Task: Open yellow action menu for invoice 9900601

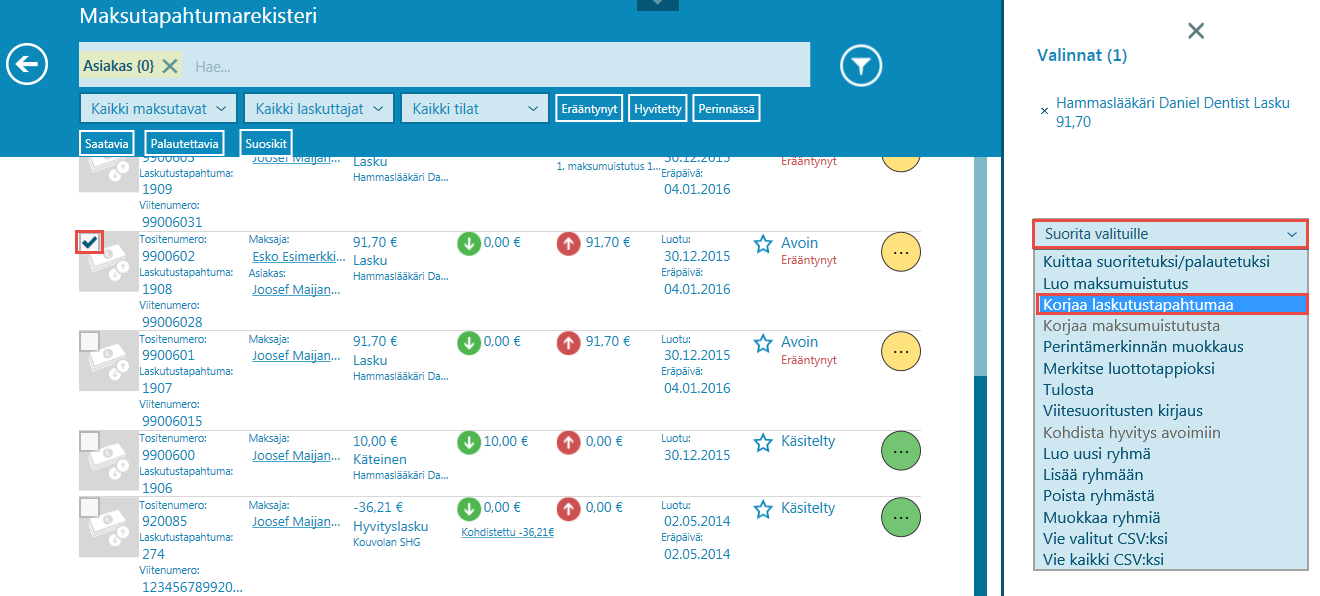Action: (900, 352)
